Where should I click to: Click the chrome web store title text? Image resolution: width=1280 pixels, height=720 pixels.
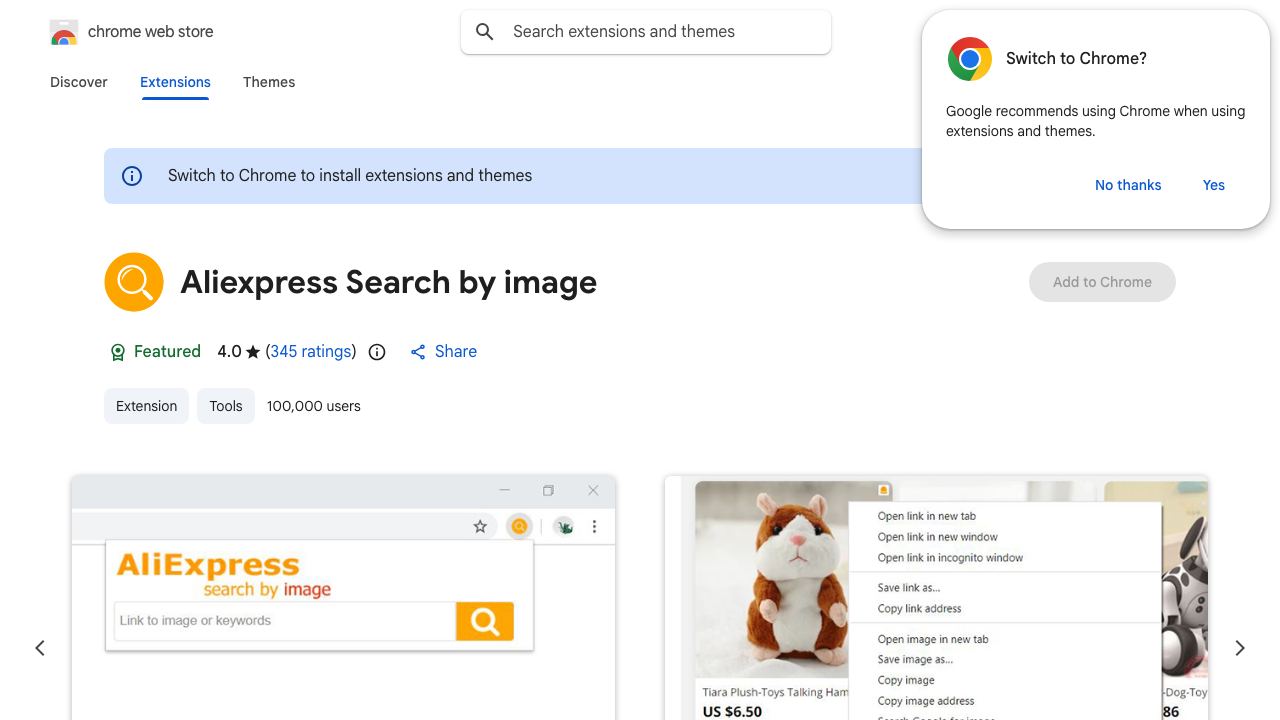(x=151, y=32)
